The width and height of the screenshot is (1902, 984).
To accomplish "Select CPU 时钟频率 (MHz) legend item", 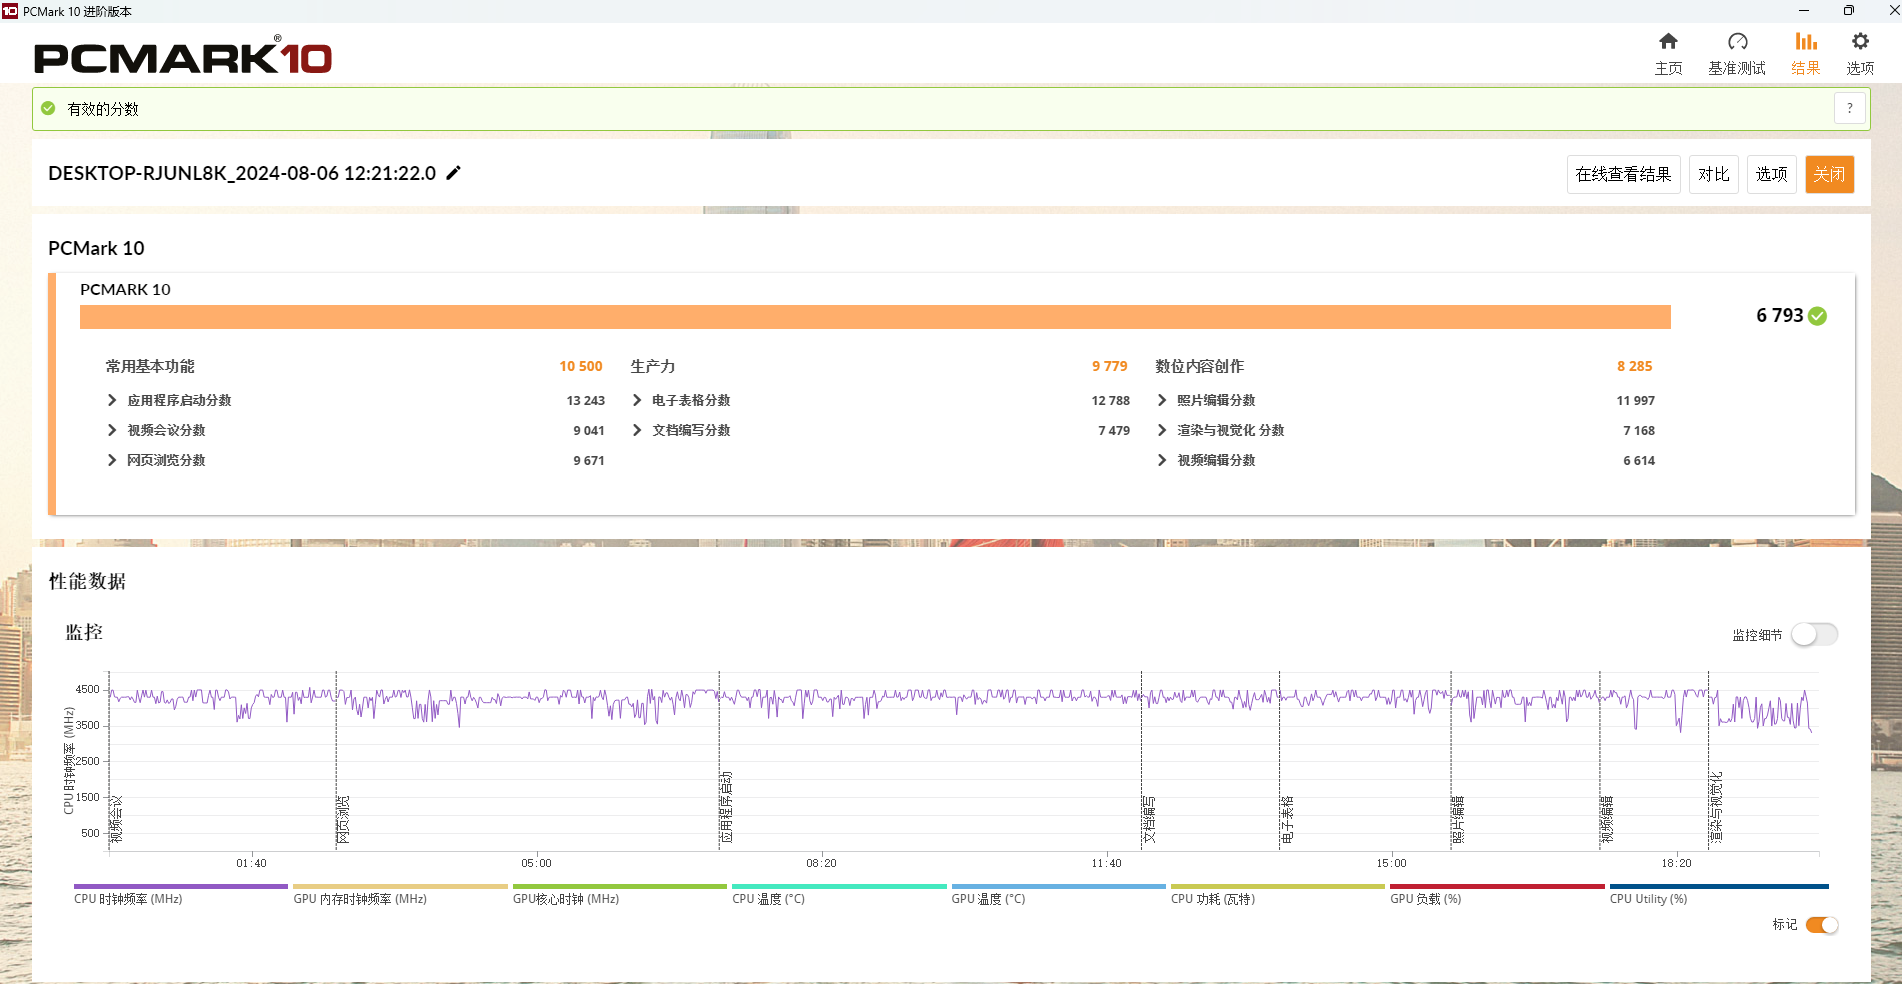I will [x=180, y=894].
